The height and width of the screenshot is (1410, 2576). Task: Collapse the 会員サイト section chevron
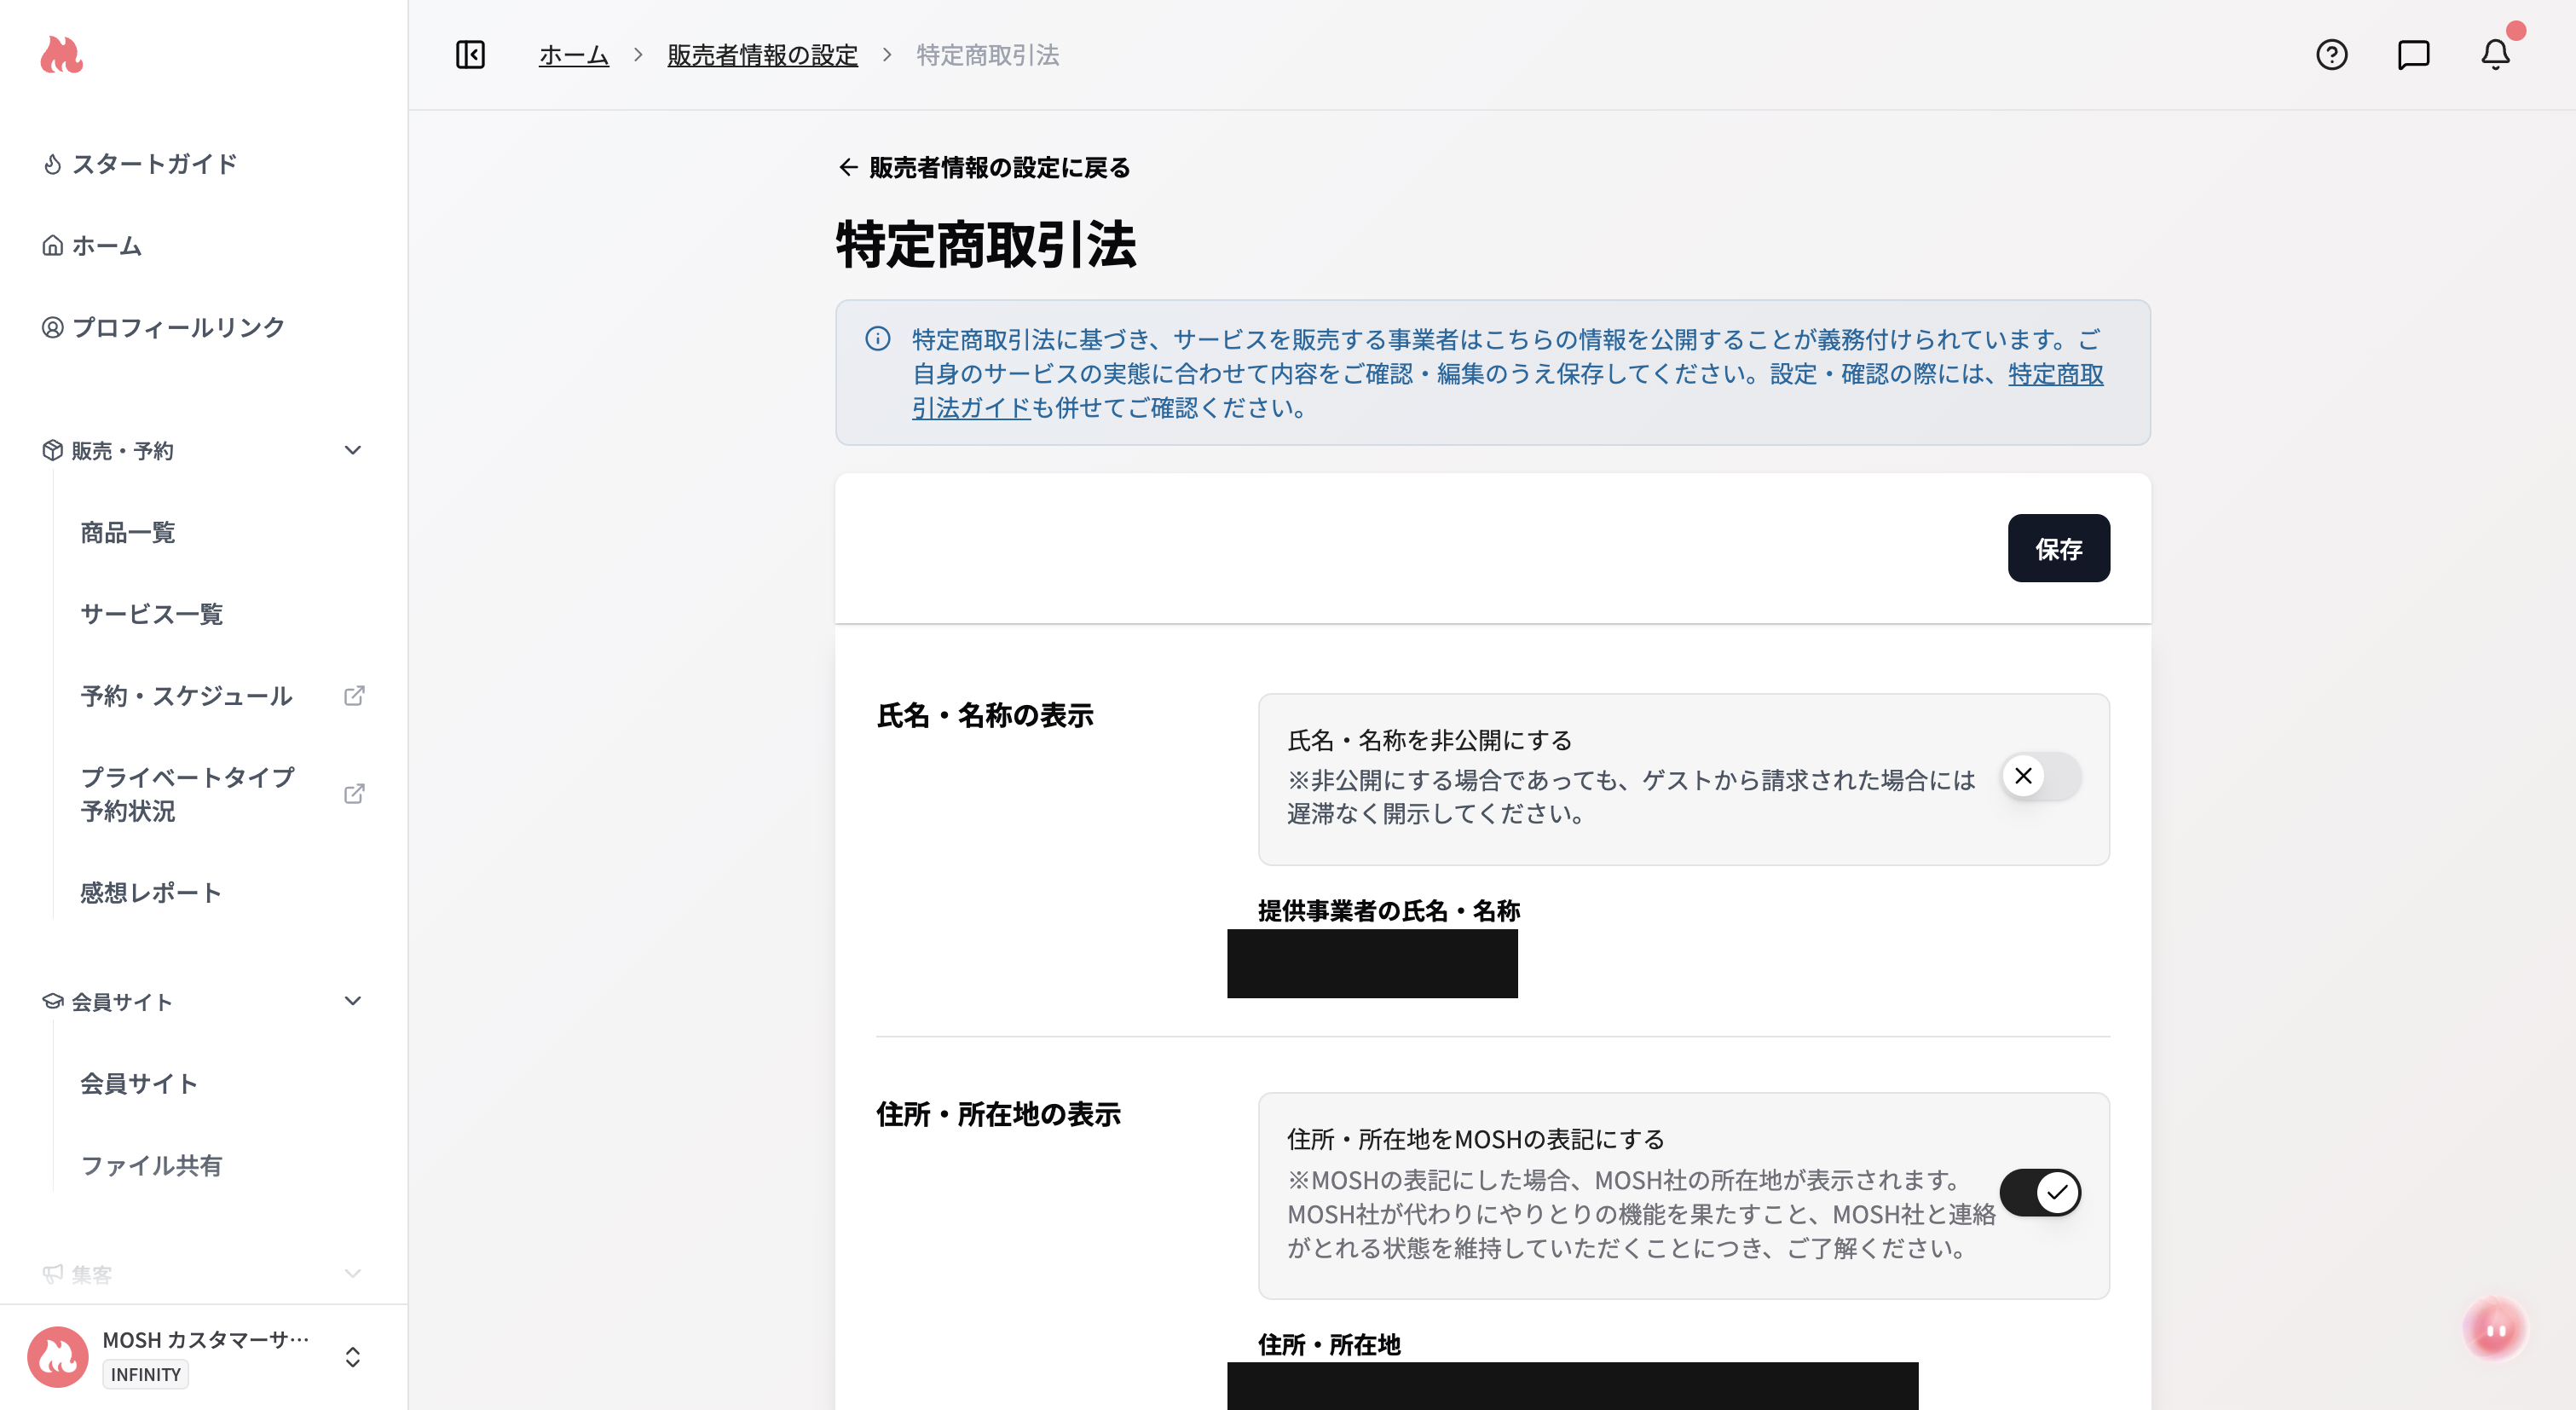pos(352,1001)
